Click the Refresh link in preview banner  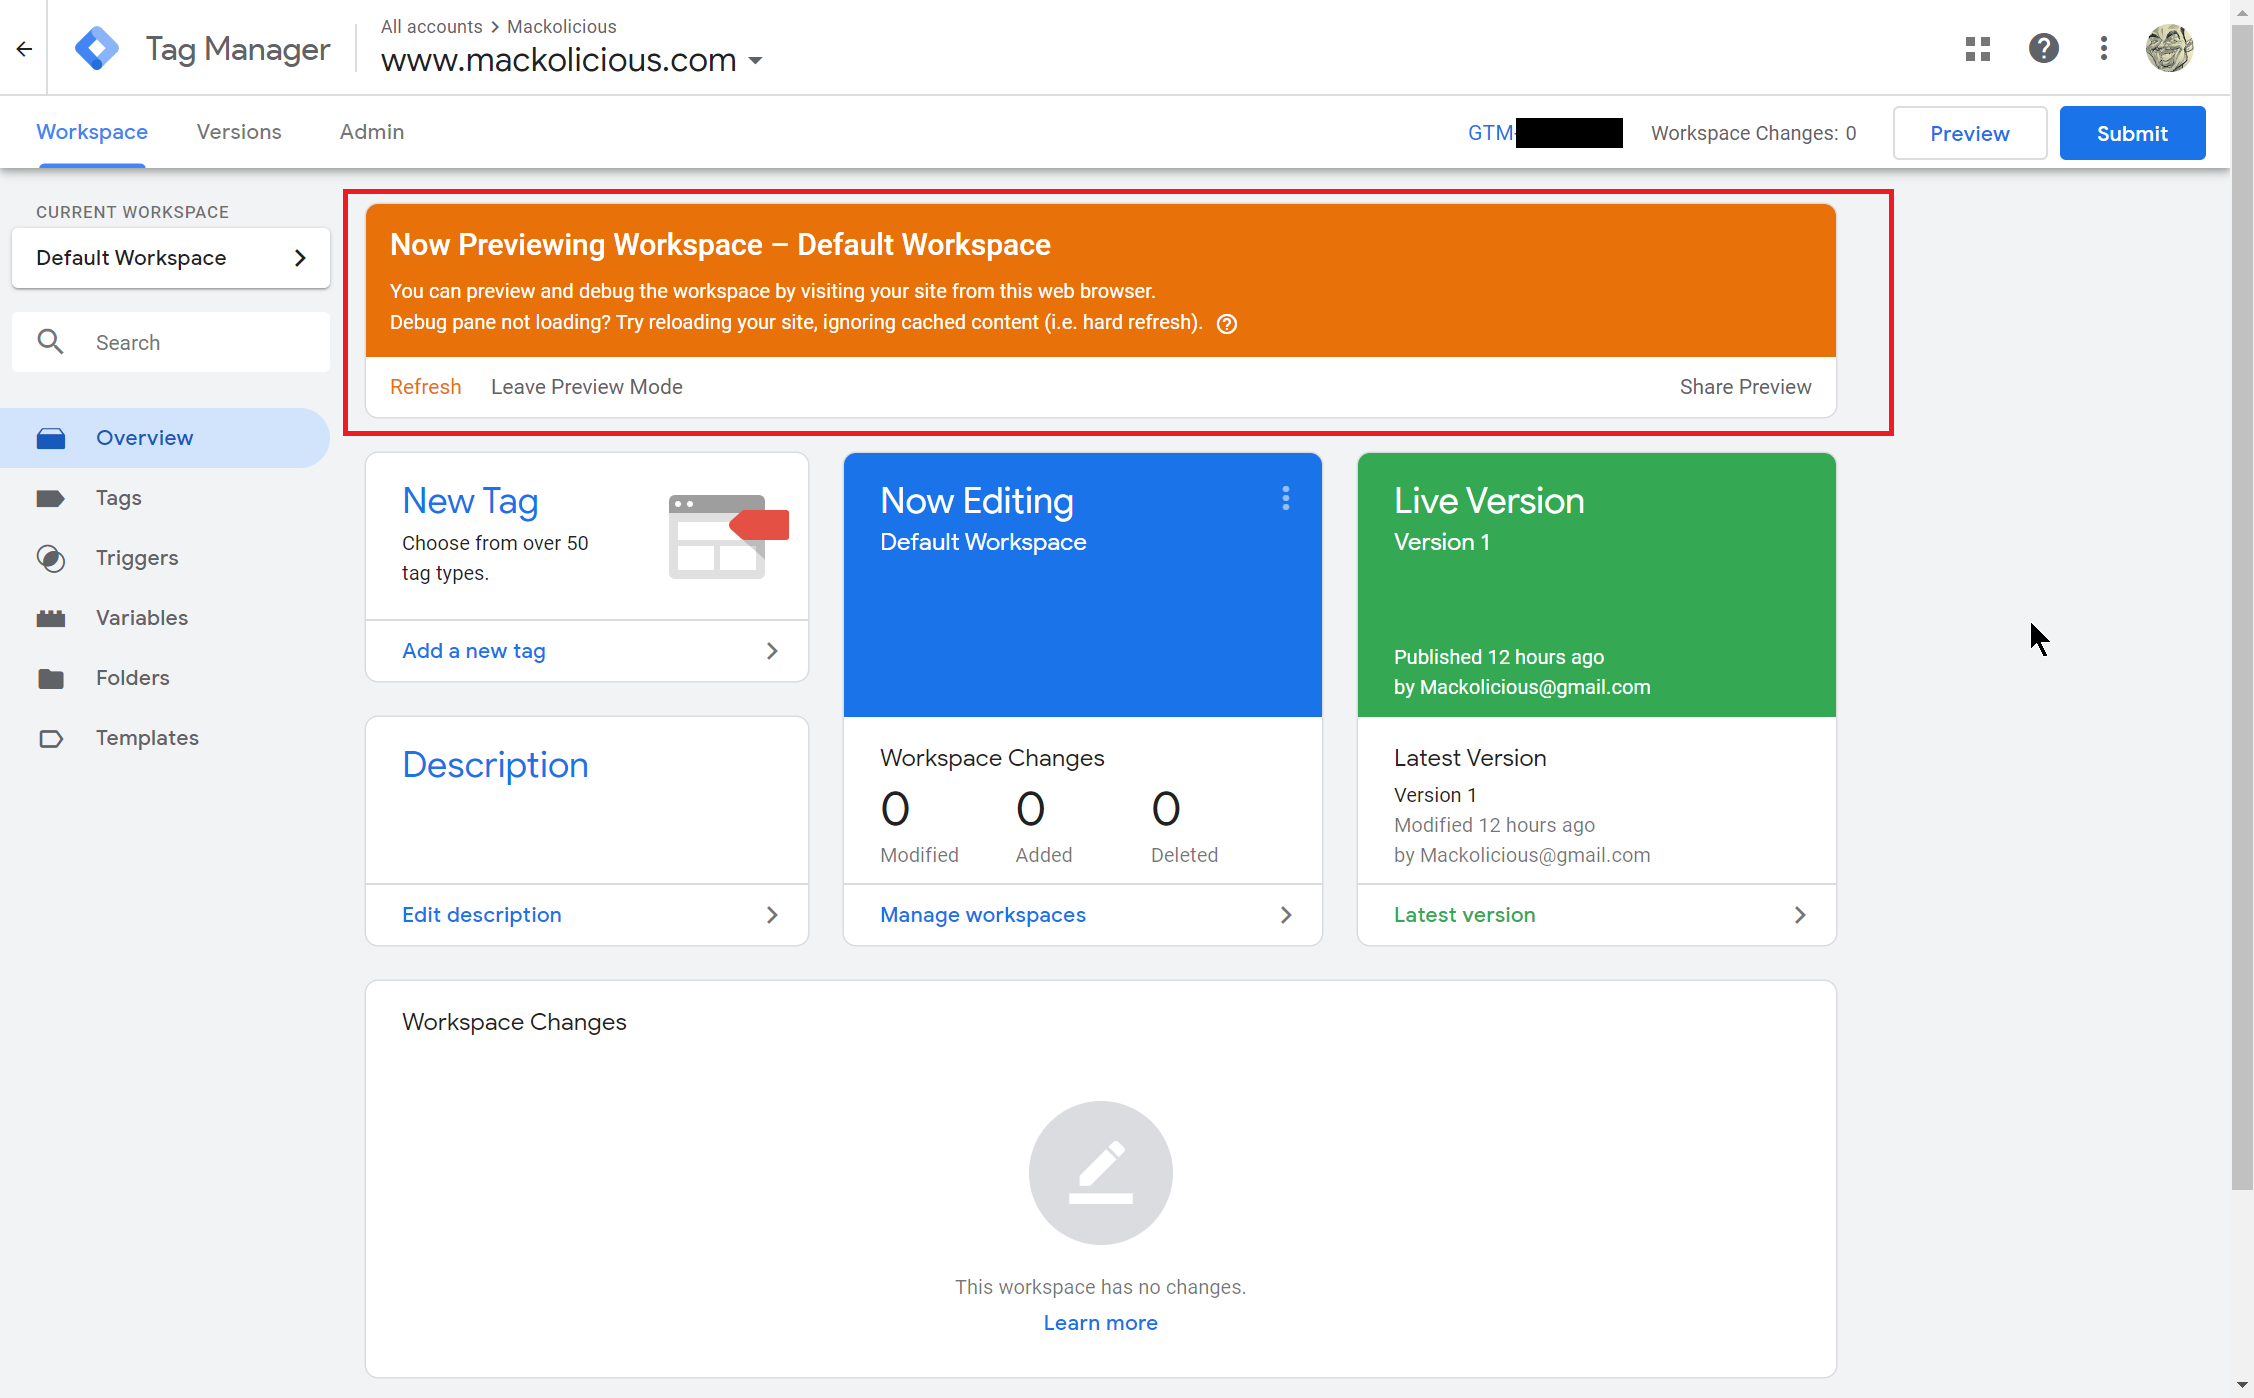click(425, 387)
